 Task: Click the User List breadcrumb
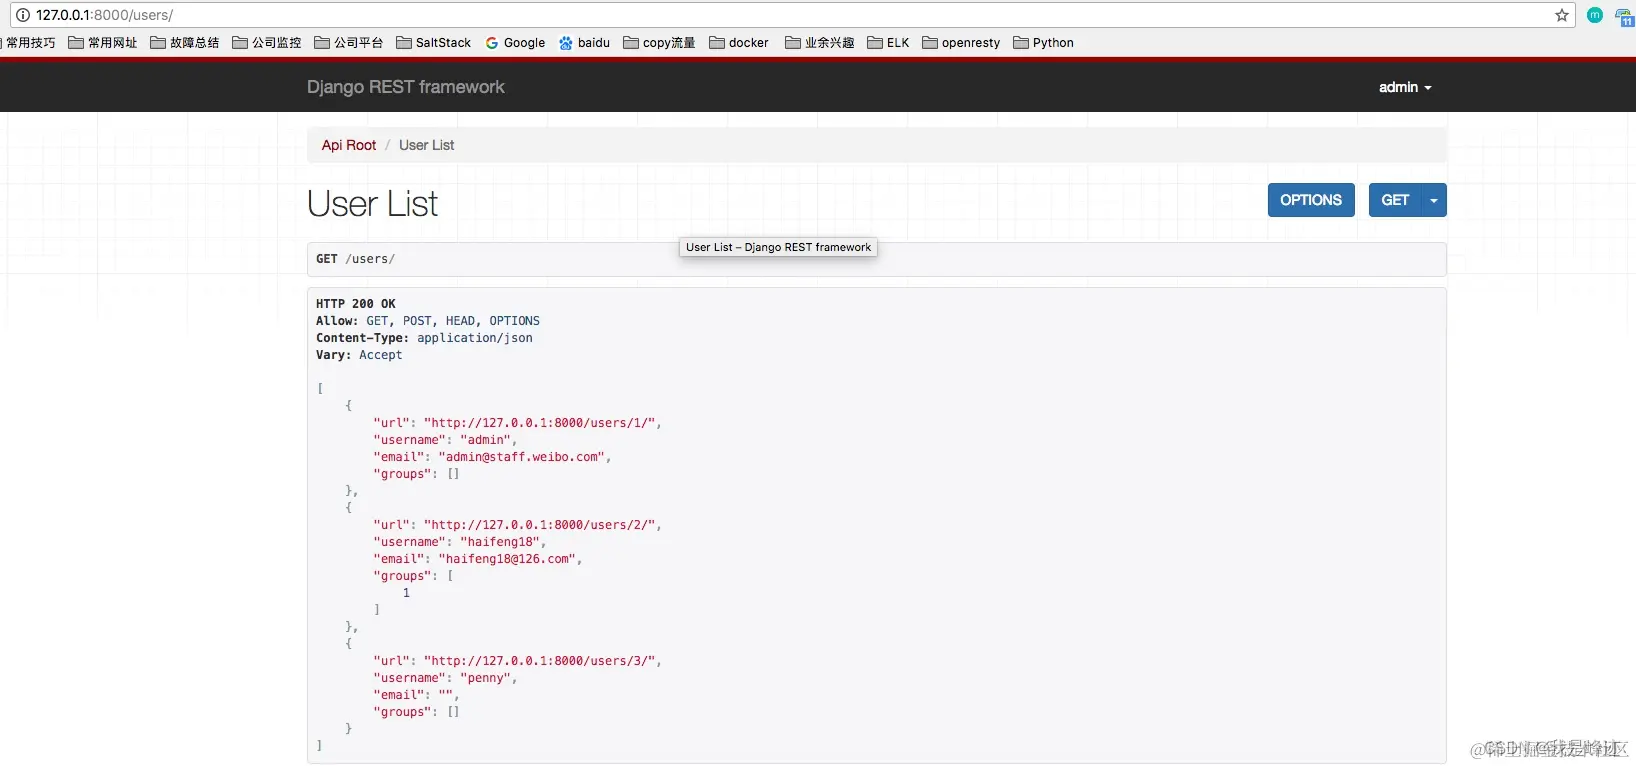coord(427,145)
